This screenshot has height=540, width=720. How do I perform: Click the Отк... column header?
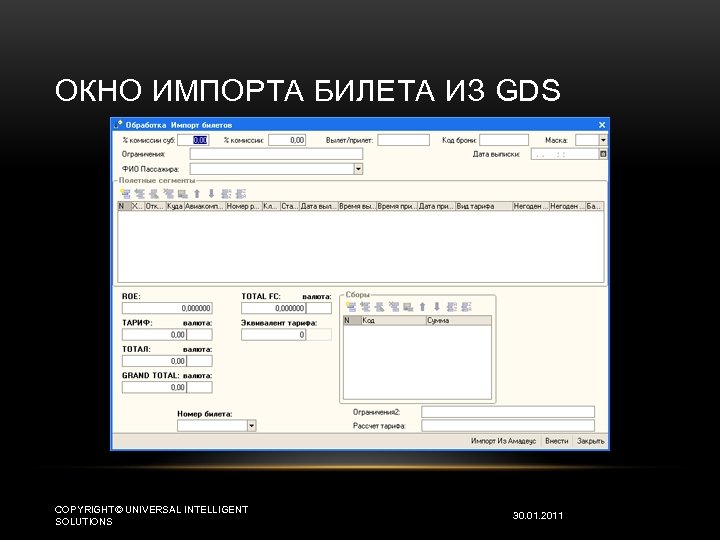[155, 206]
